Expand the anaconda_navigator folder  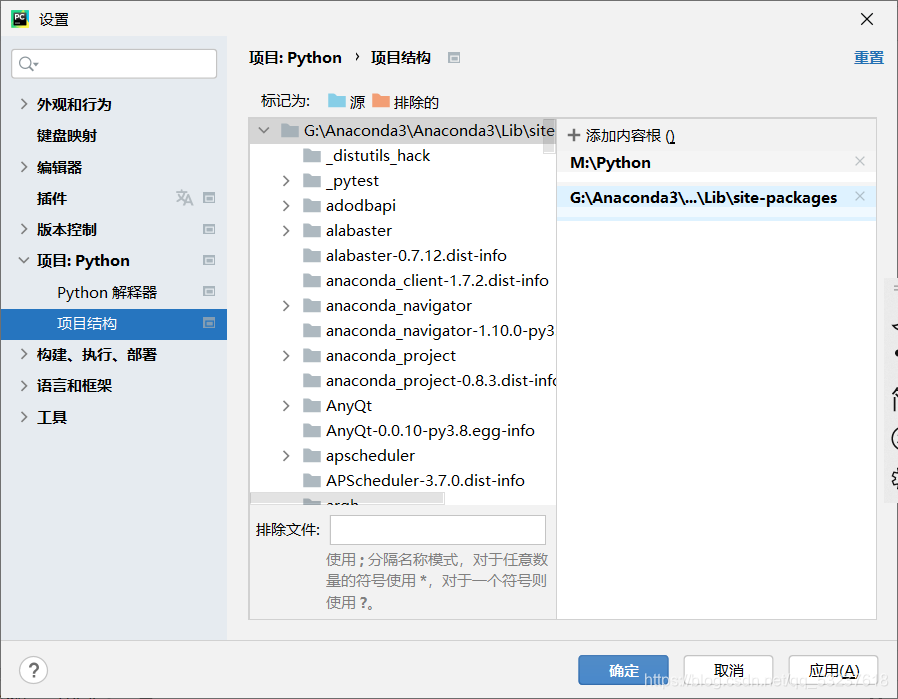286,306
